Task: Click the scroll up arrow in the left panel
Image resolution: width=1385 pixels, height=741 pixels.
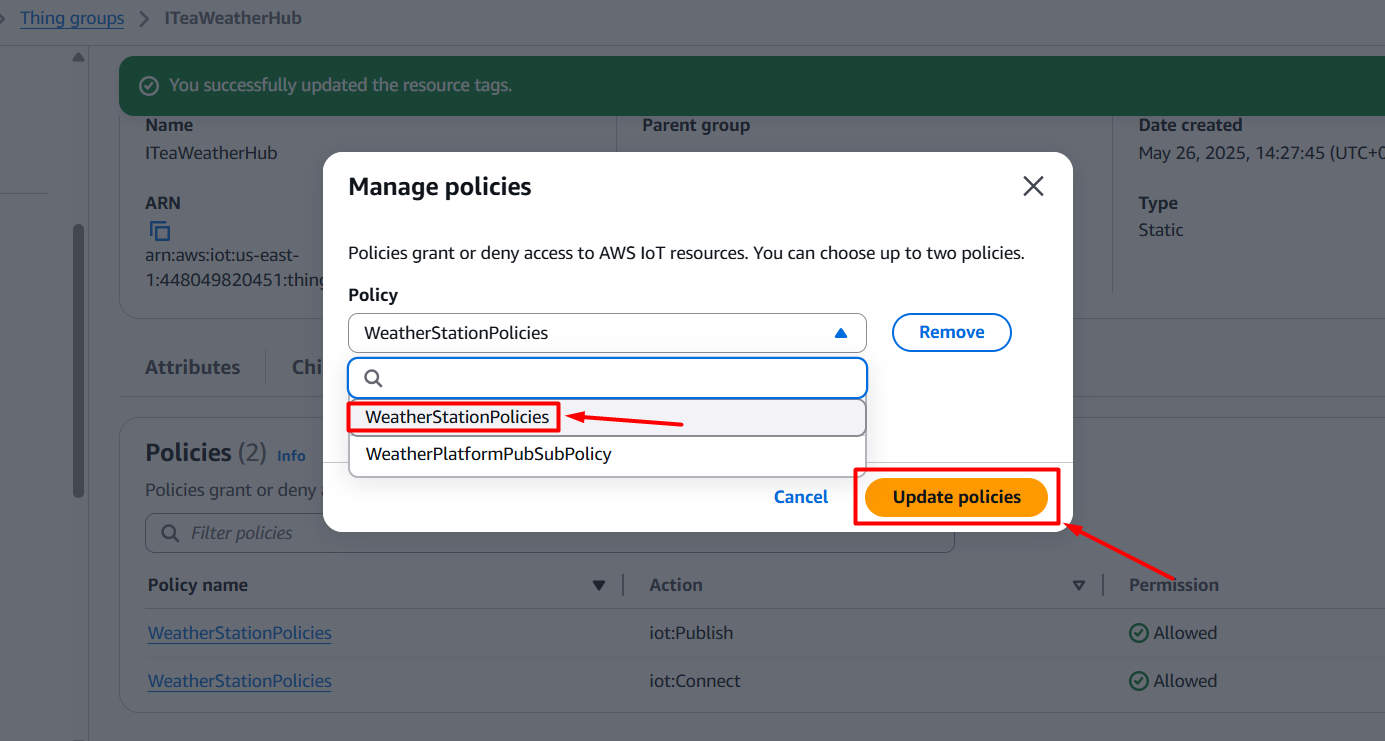Action: pos(78,57)
